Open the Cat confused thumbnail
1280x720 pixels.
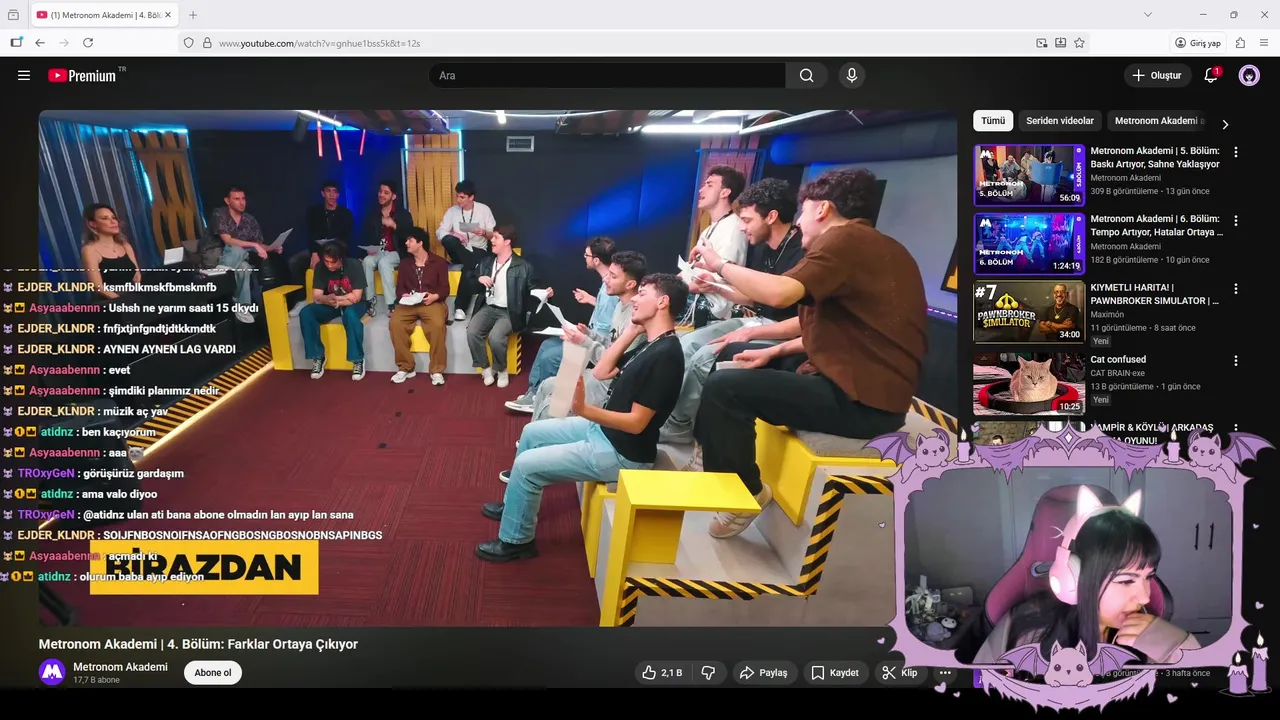point(1029,383)
